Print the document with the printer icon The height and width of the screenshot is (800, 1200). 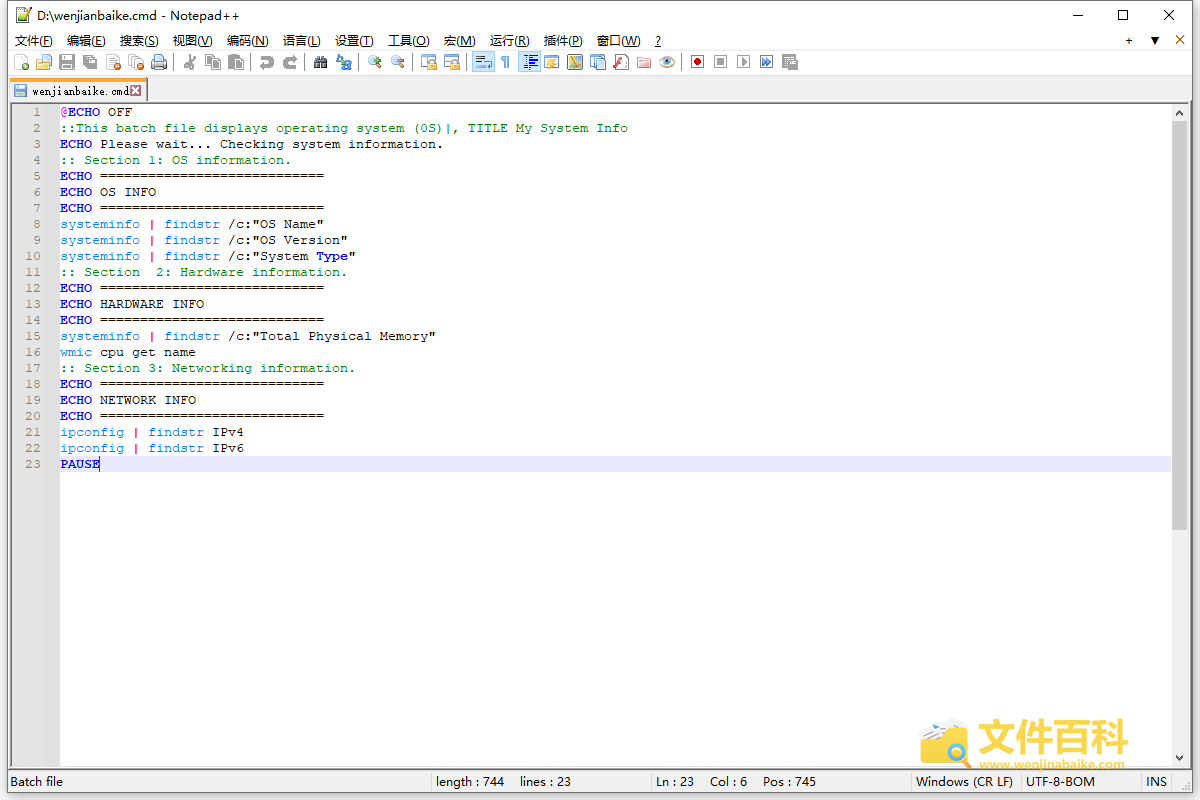pyautogui.click(x=159, y=62)
